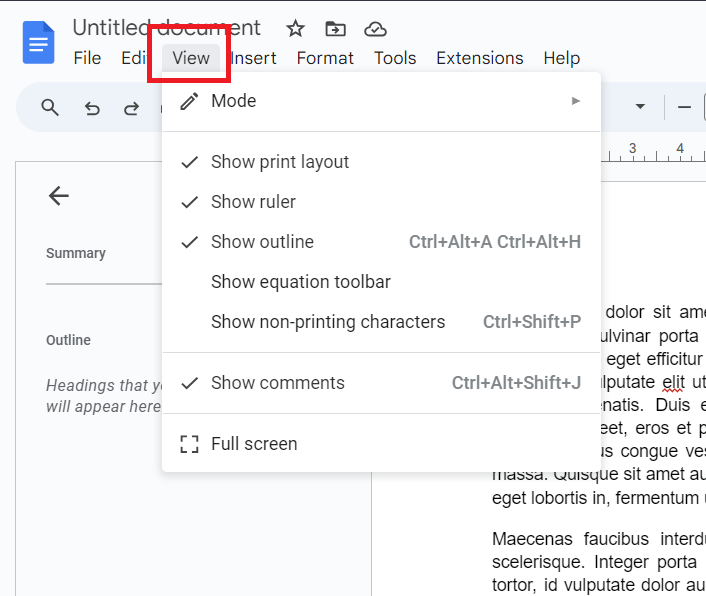
Task: Toggle Show print layout option
Action: [280, 162]
